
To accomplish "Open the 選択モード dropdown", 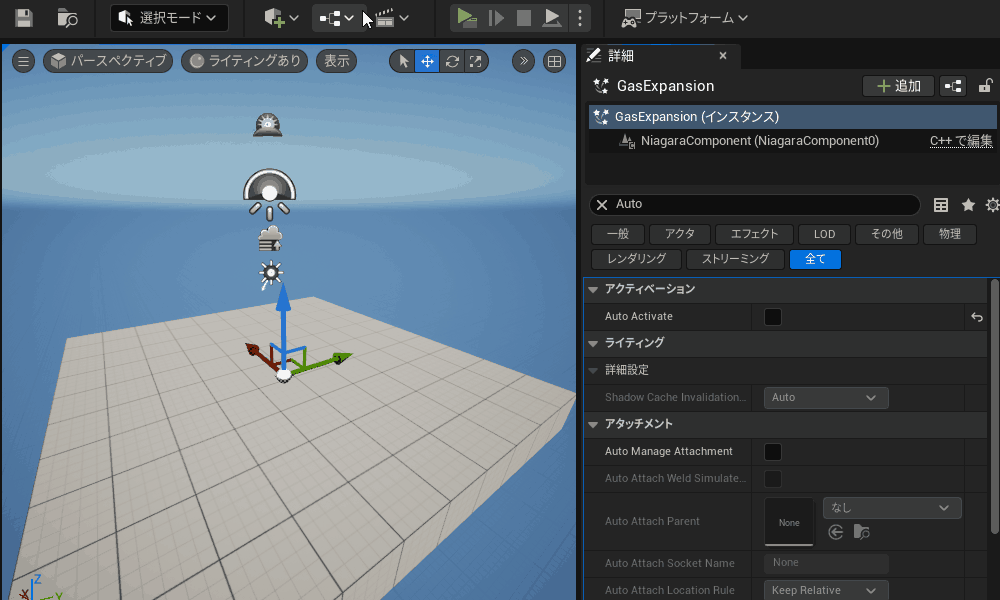I will tap(169, 18).
